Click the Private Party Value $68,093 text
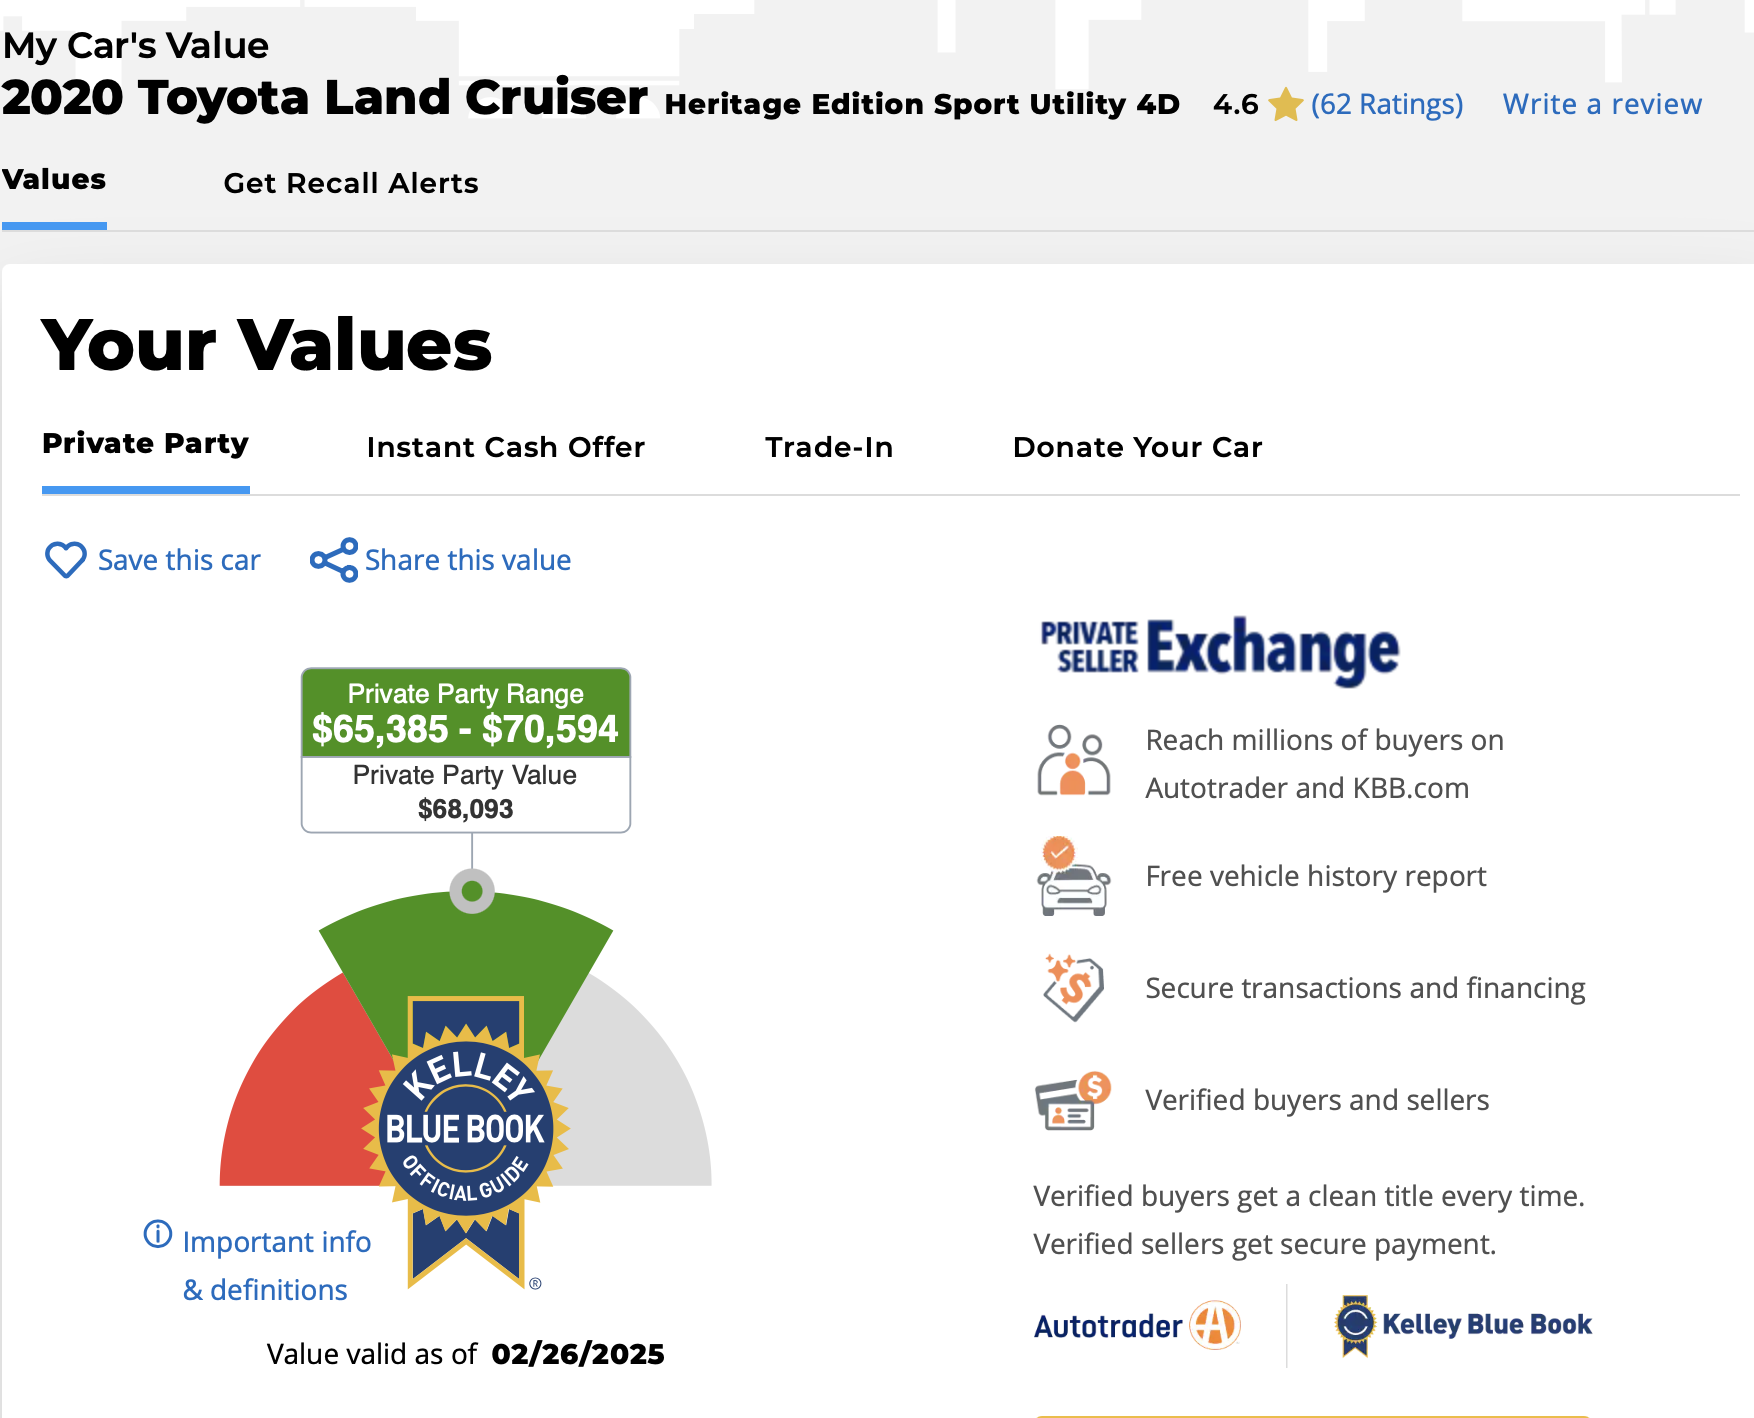This screenshot has width=1754, height=1418. [x=466, y=792]
